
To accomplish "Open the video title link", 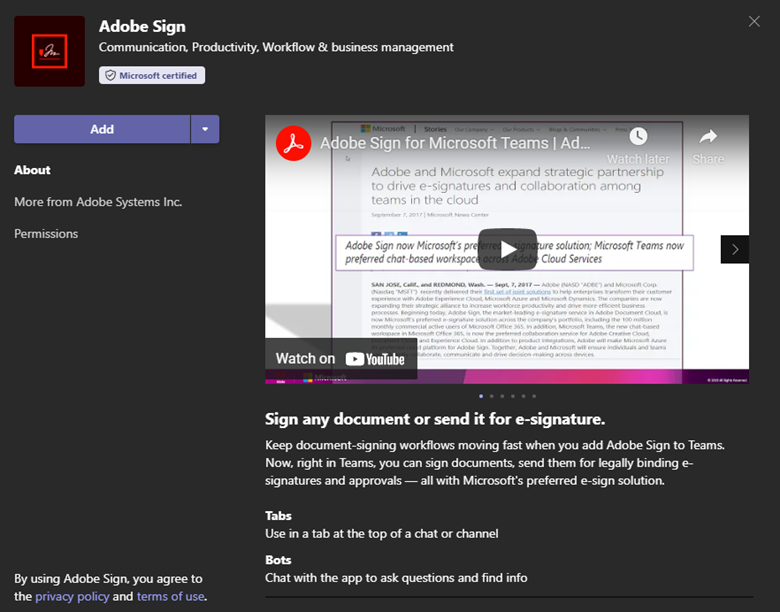I will (455, 143).
